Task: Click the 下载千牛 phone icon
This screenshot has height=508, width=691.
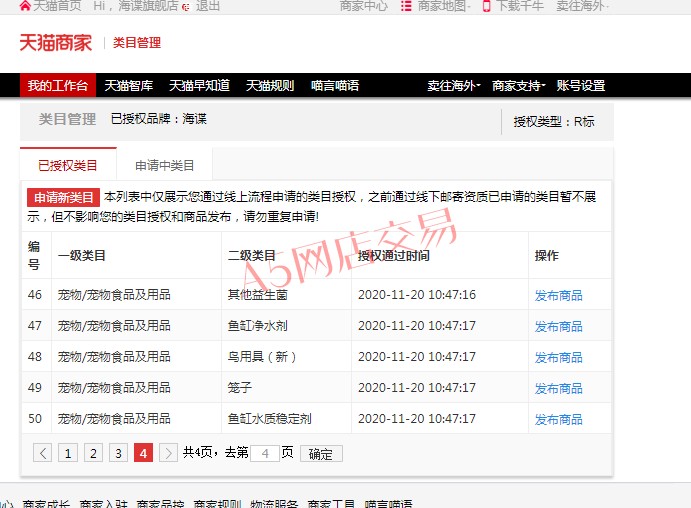Action: point(486,6)
